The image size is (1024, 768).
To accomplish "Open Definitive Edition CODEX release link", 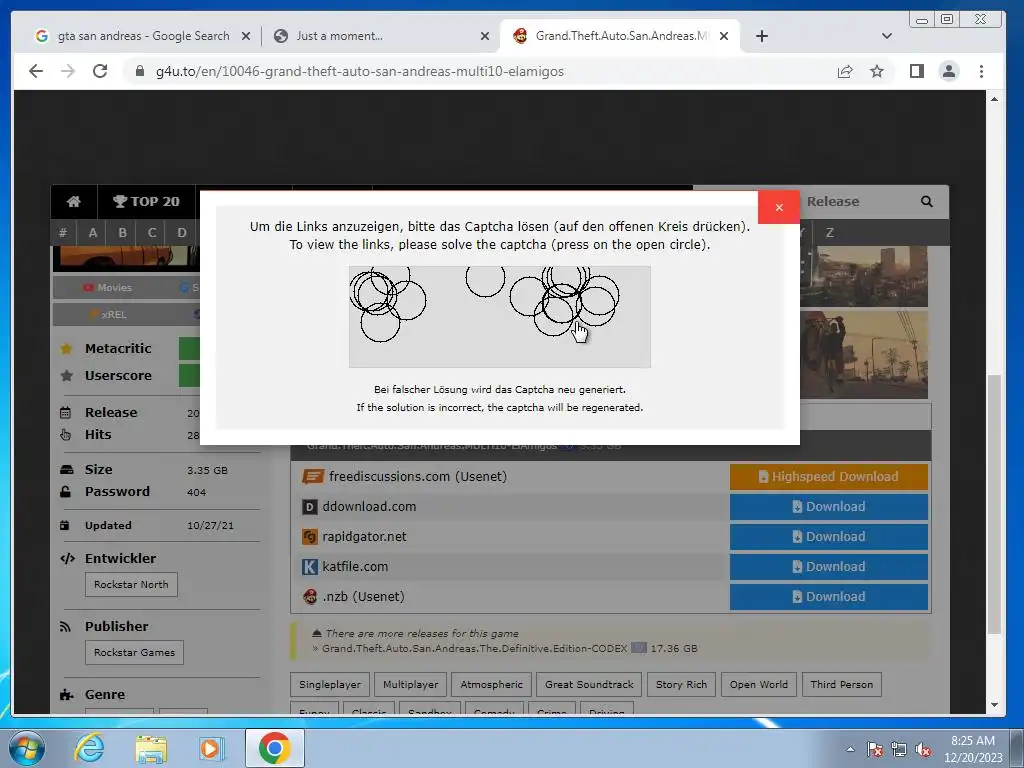I will [474, 648].
